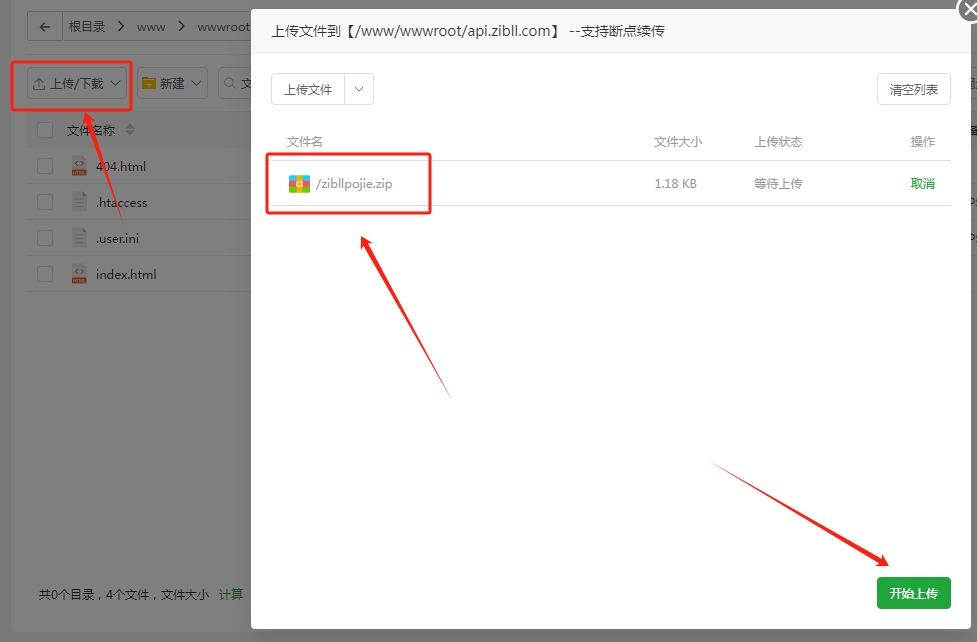Close the upload dialog with the X icon
The height and width of the screenshot is (642, 977).
(966, 8)
